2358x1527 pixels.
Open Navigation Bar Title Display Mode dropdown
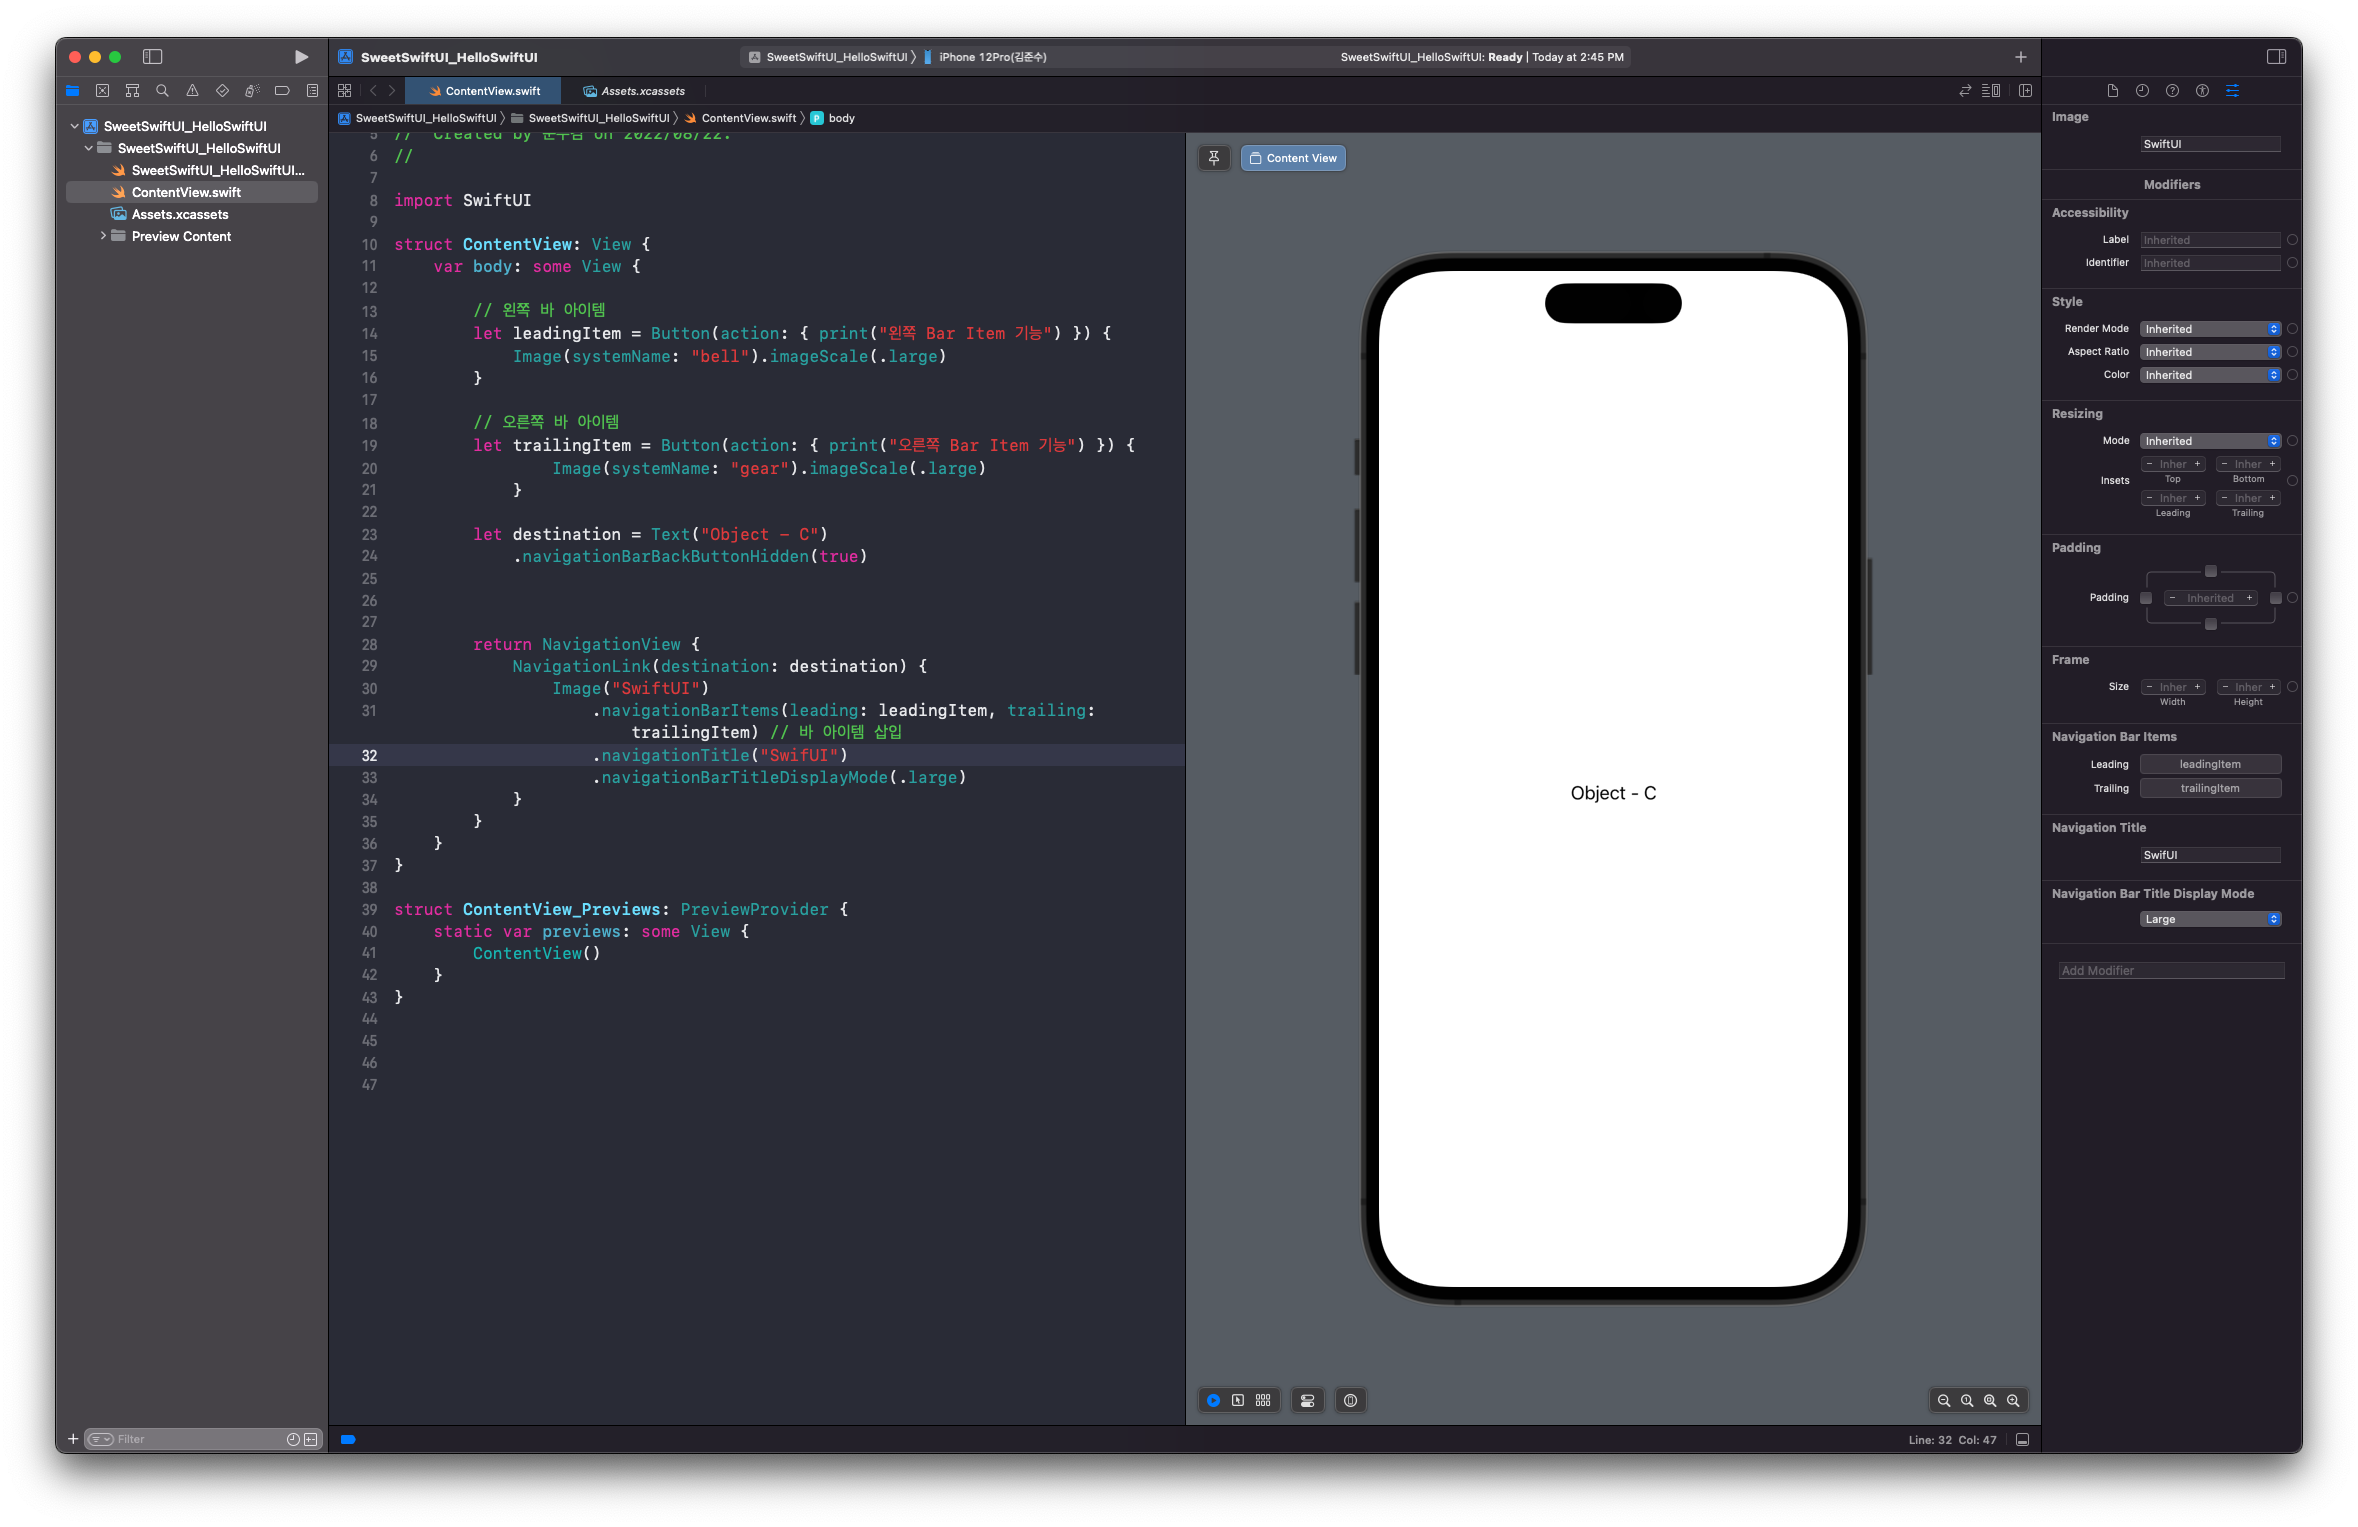[2210, 919]
